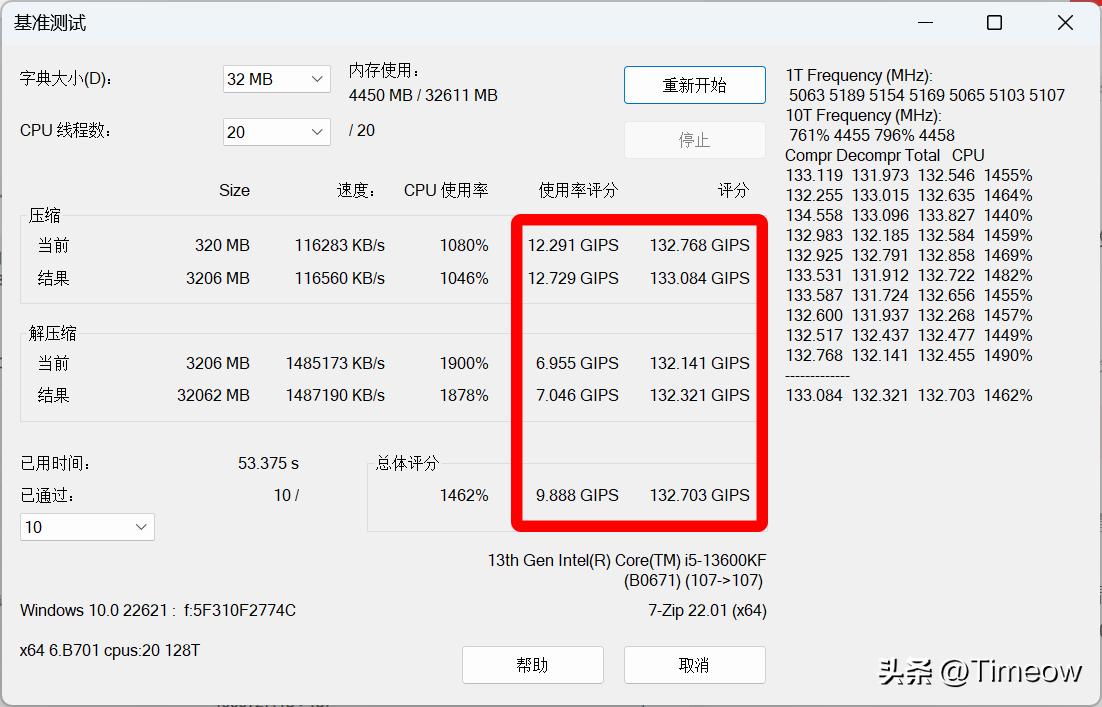Click the dictionary size dropdown arrow

[319, 79]
